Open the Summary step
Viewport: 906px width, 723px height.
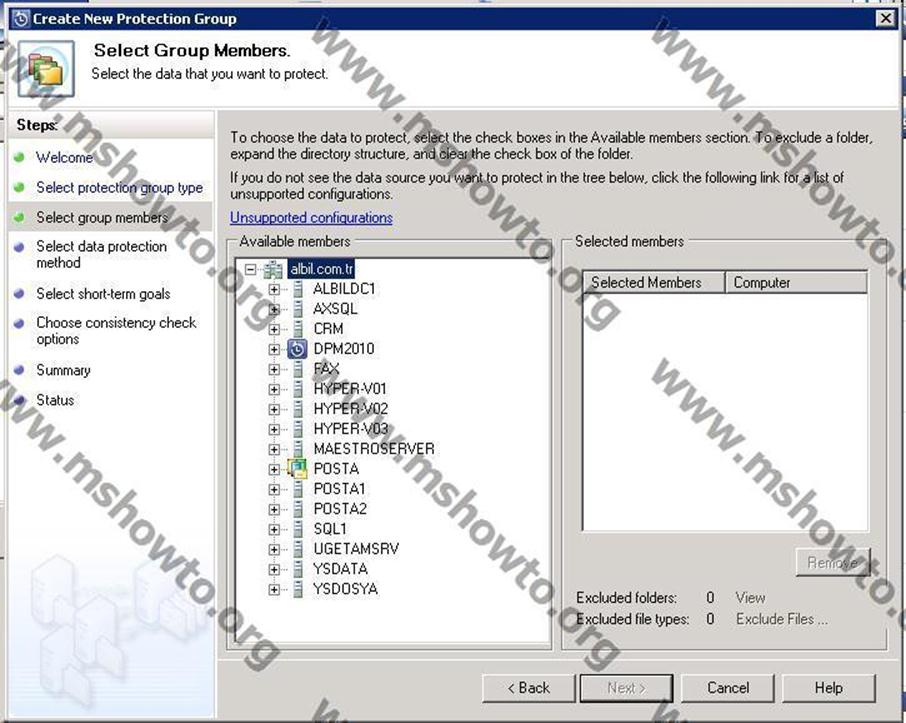coord(64,370)
